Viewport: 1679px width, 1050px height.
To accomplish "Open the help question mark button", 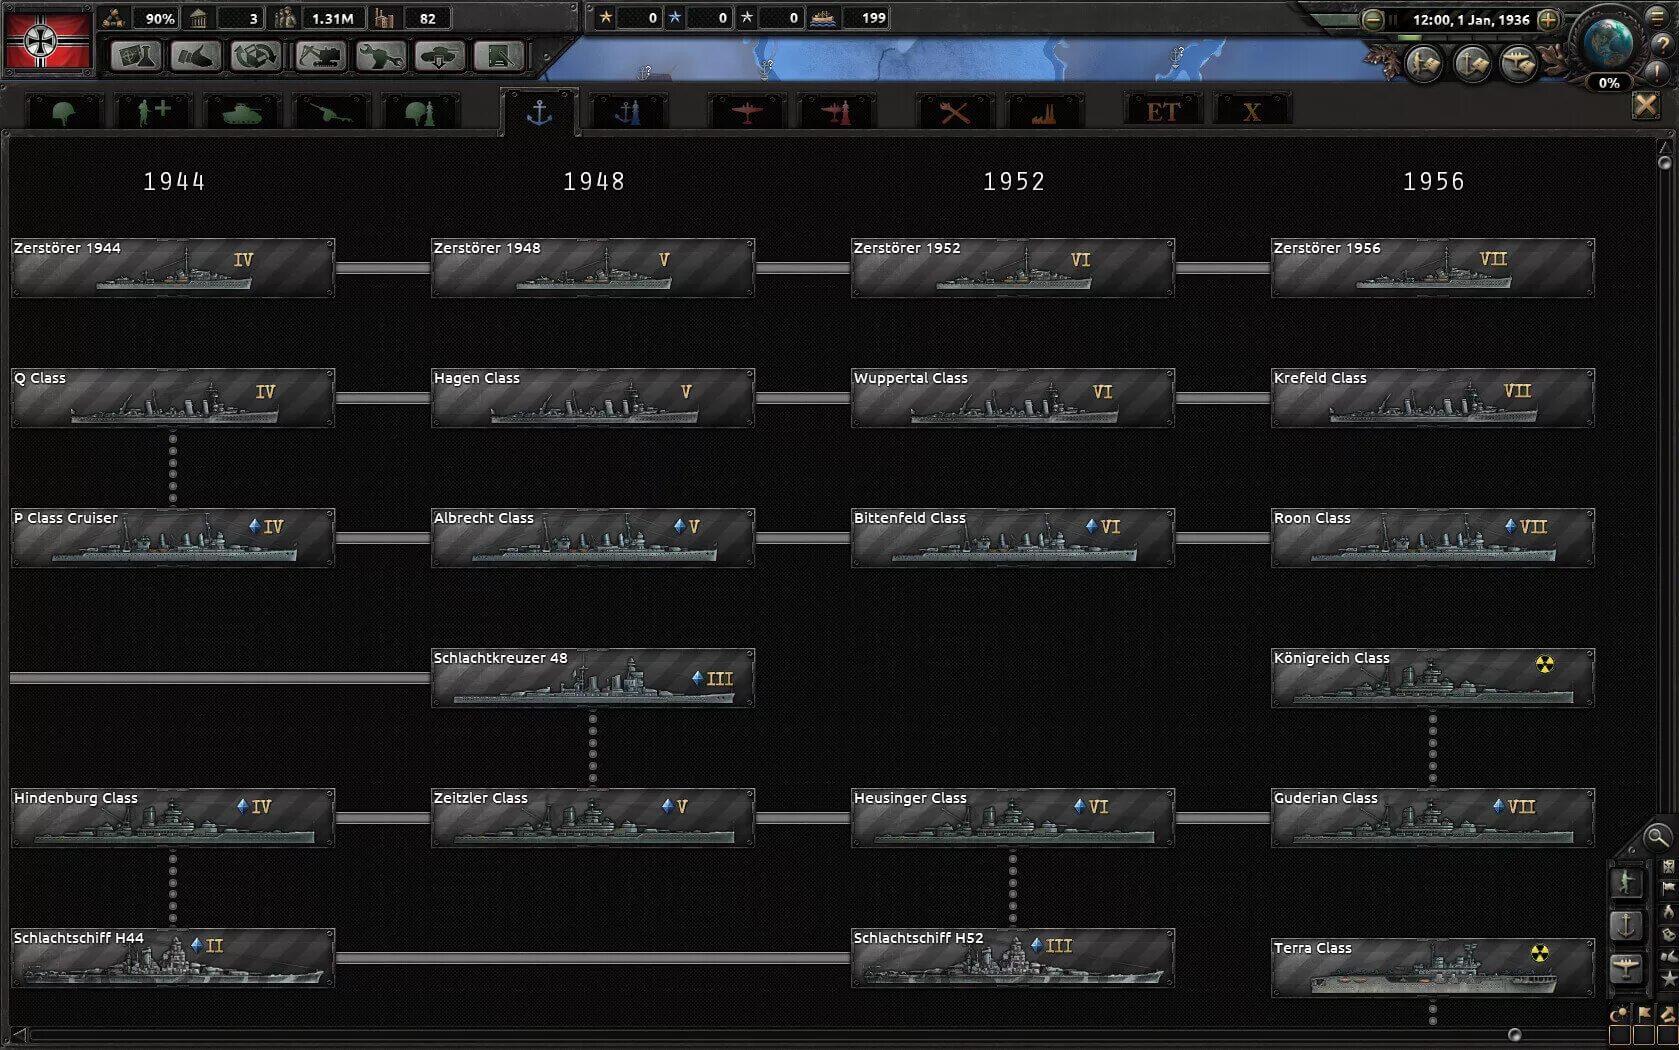I will click(x=1662, y=45).
